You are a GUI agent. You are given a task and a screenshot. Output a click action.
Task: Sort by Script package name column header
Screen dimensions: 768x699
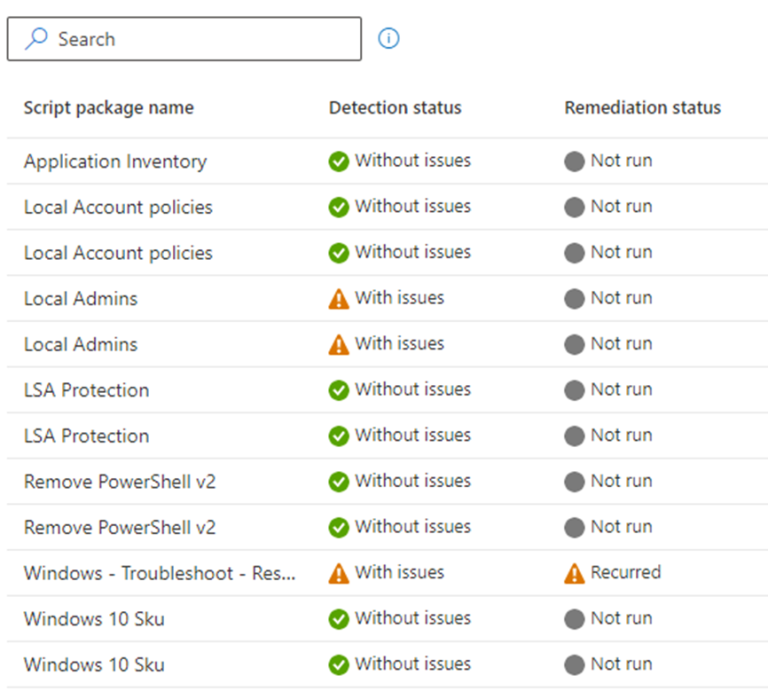coord(109,108)
